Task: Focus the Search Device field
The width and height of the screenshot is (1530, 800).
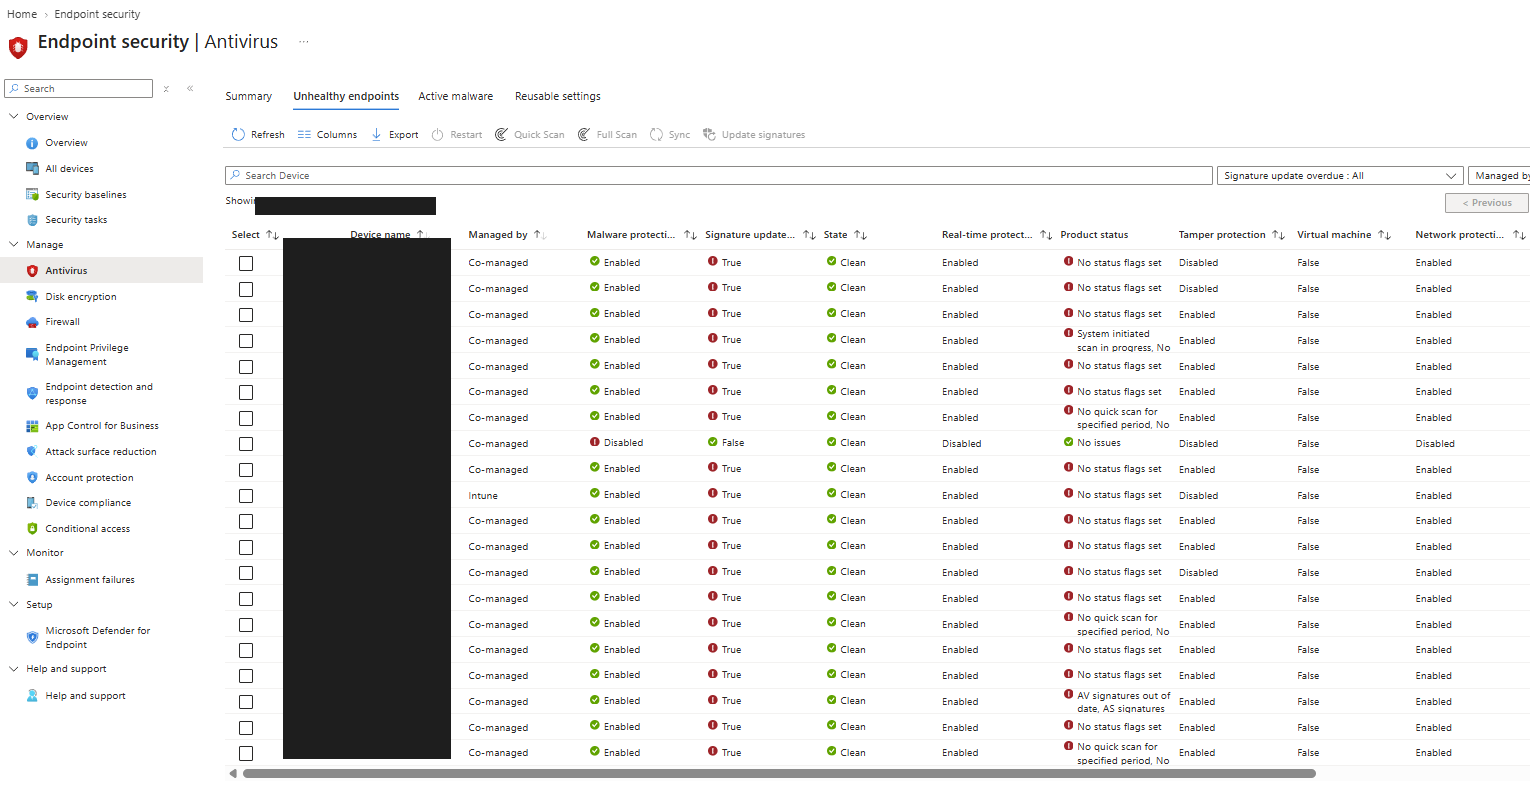Action: pyautogui.click(x=719, y=176)
